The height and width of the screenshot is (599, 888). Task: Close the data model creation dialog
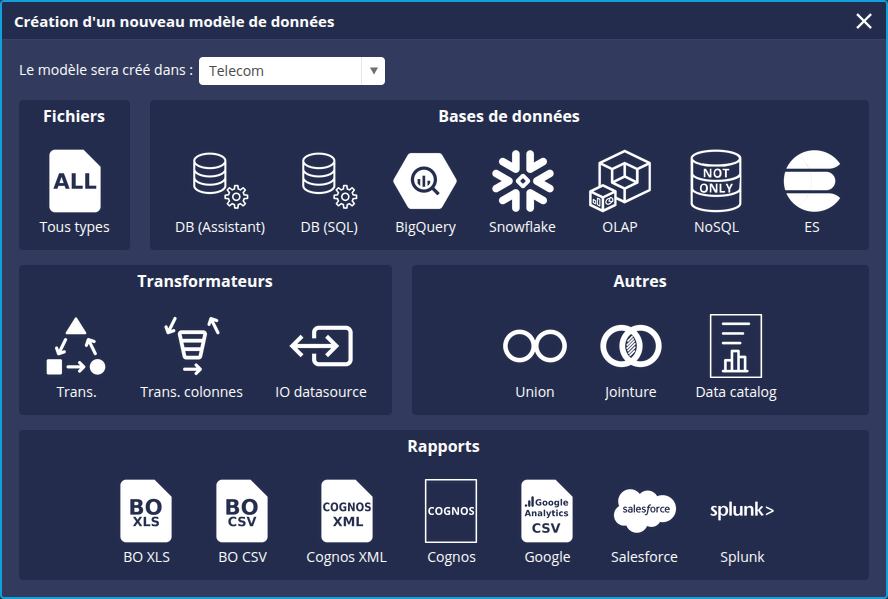click(864, 21)
